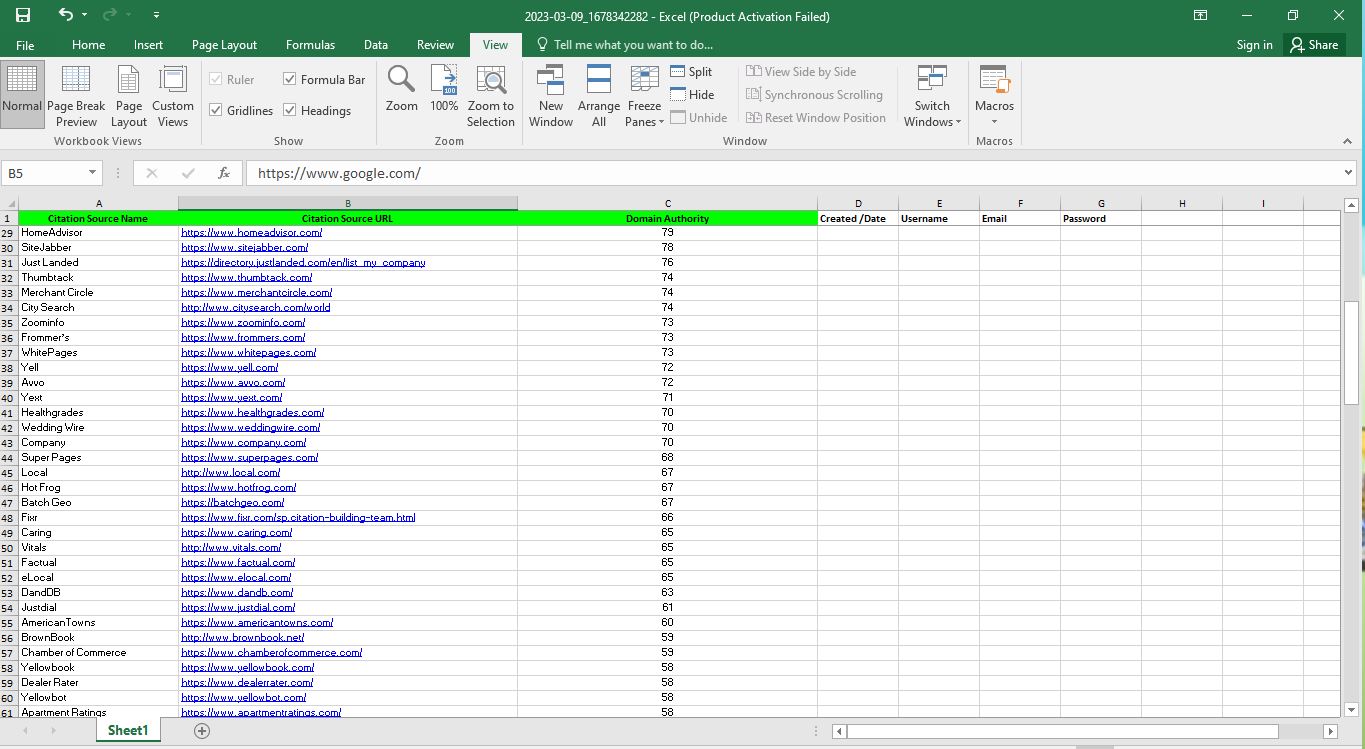Viewport: 1365px width, 749px height.
Task: Open the sitejabber.com link
Action: 244,248
